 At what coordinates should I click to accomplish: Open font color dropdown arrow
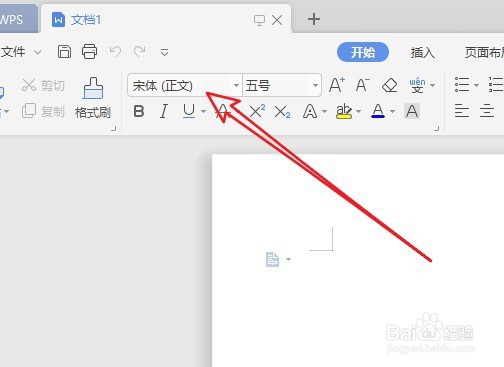pyautogui.click(x=392, y=111)
